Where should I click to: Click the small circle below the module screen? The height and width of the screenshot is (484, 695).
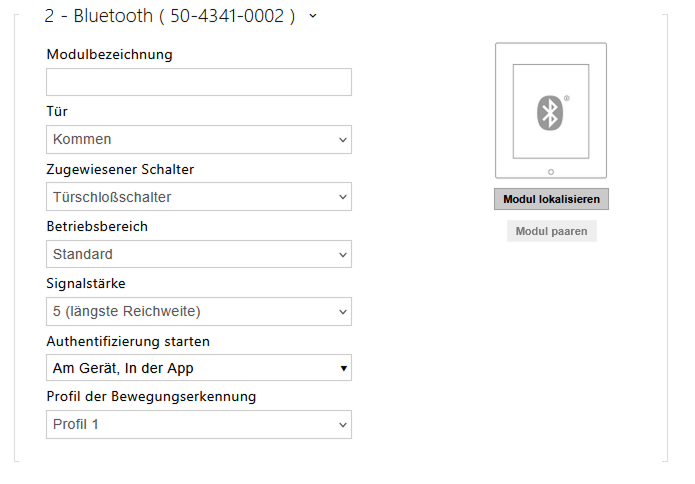551,171
